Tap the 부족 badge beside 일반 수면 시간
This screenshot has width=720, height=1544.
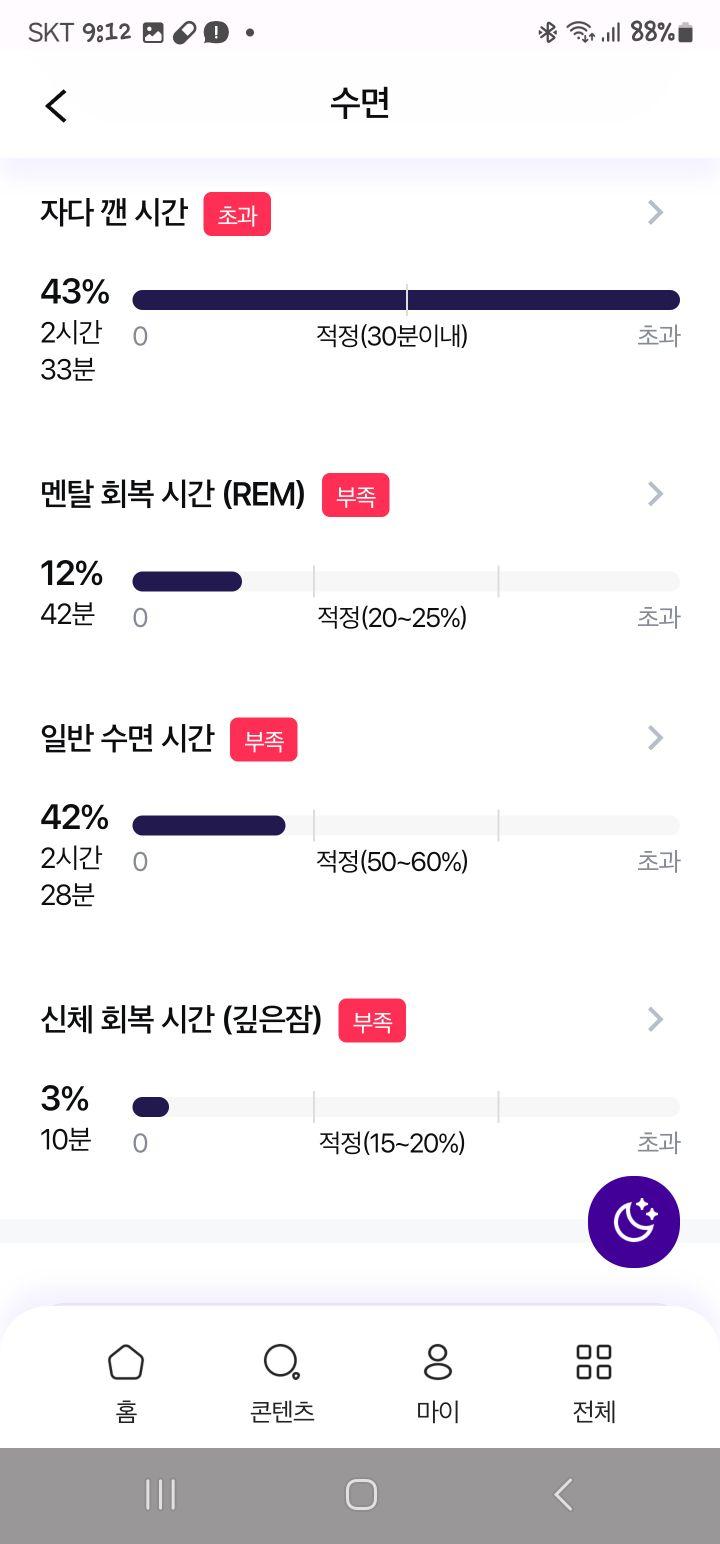264,740
